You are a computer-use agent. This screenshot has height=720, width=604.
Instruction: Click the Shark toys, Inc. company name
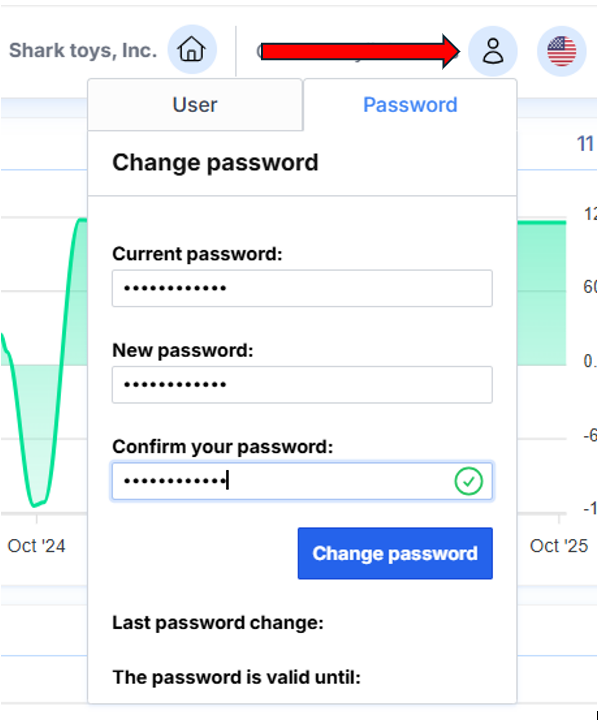tap(83, 50)
